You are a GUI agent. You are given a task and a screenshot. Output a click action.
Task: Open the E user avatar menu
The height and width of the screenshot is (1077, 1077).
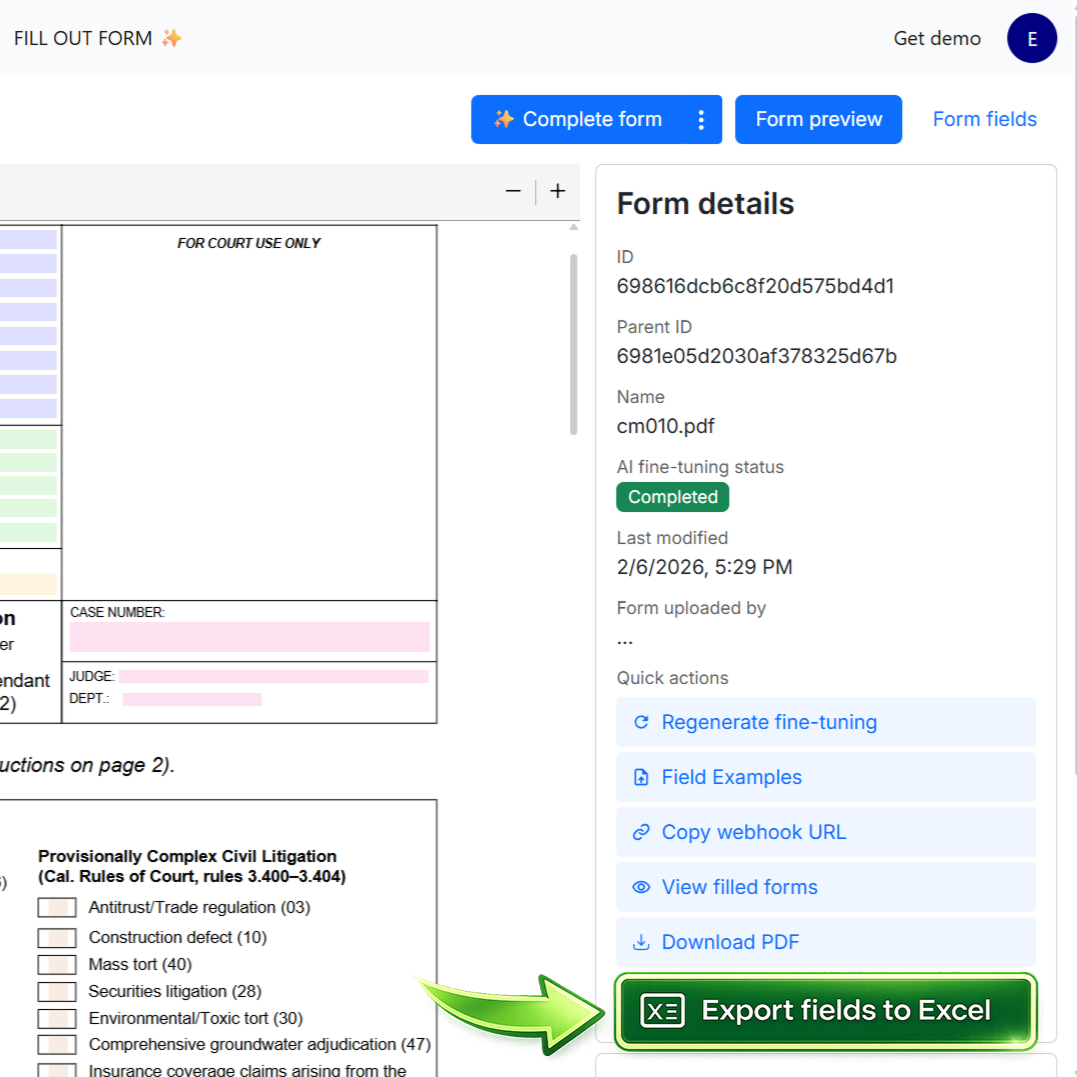tap(1031, 38)
